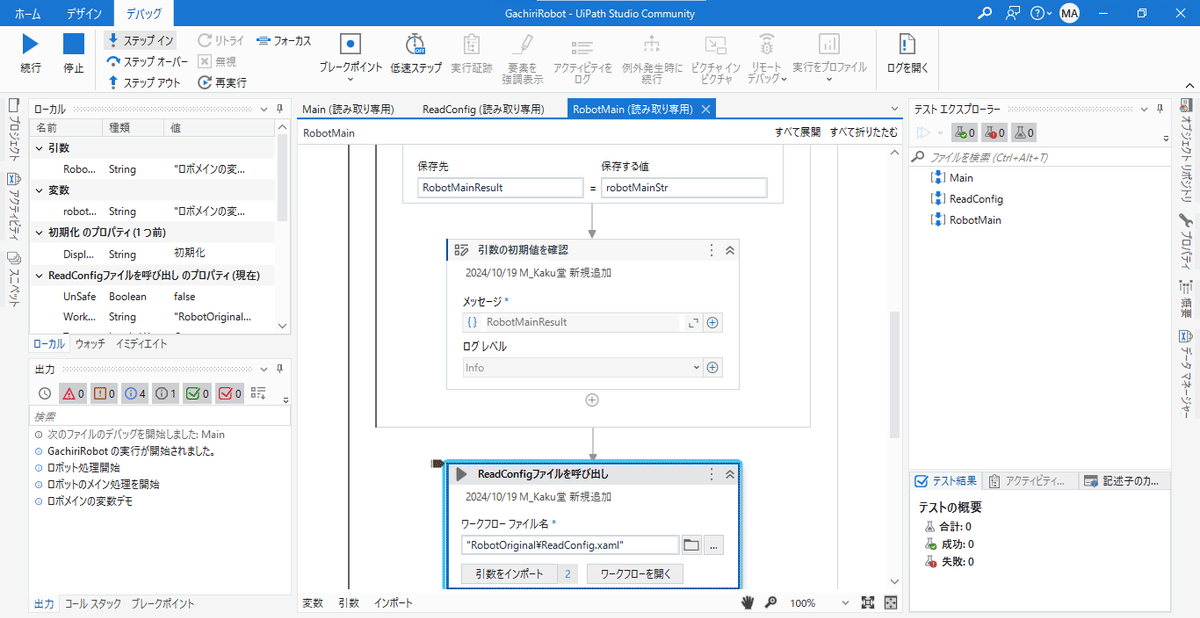Open options menu of ReadConfigファイルを呼び出し activity
The width and height of the screenshot is (1200, 618).
point(712,474)
